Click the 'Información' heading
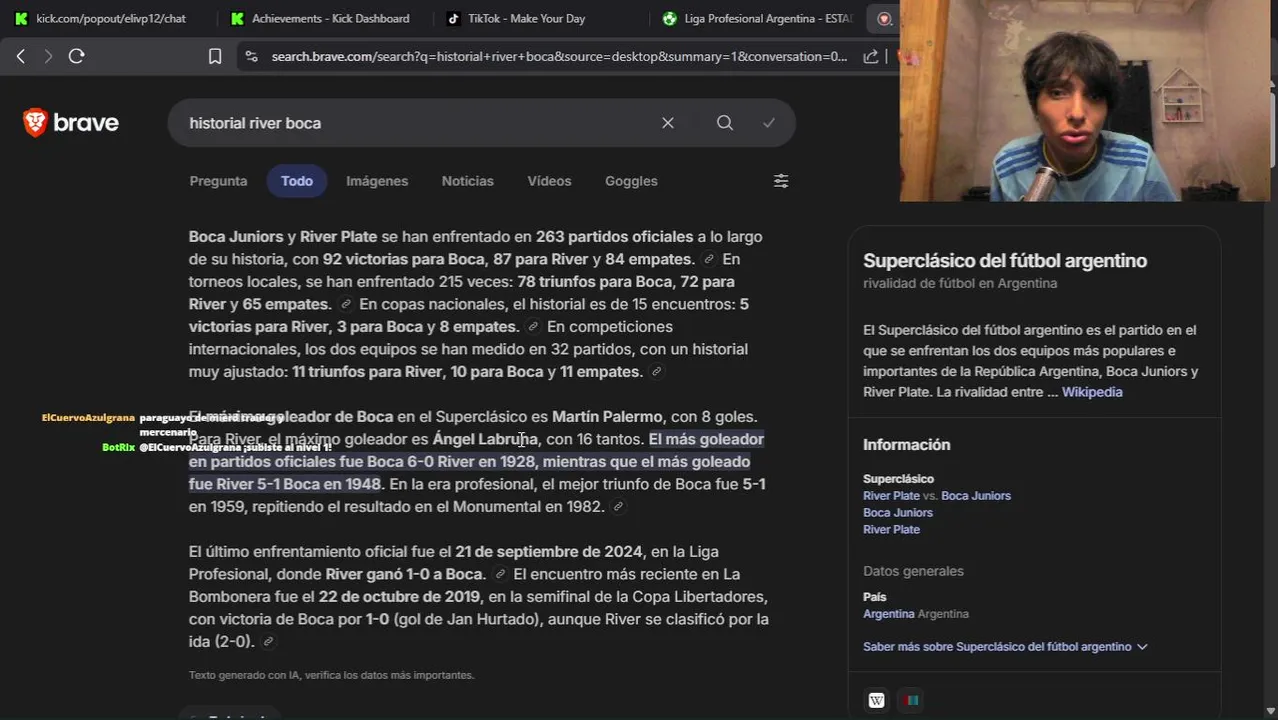1278x720 pixels. point(907,445)
